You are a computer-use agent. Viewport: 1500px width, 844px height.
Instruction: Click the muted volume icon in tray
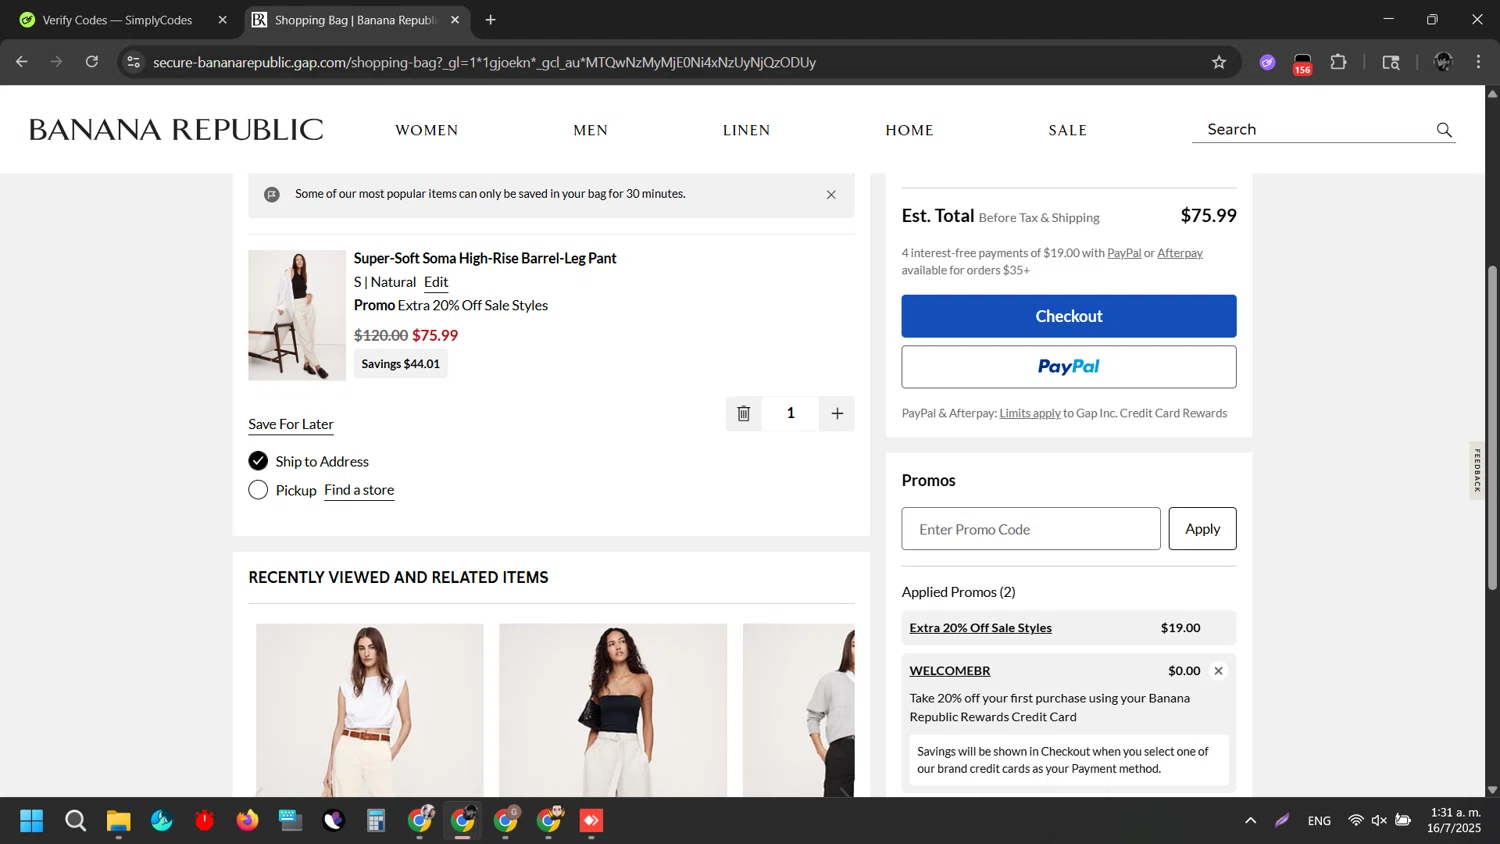[1379, 821]
